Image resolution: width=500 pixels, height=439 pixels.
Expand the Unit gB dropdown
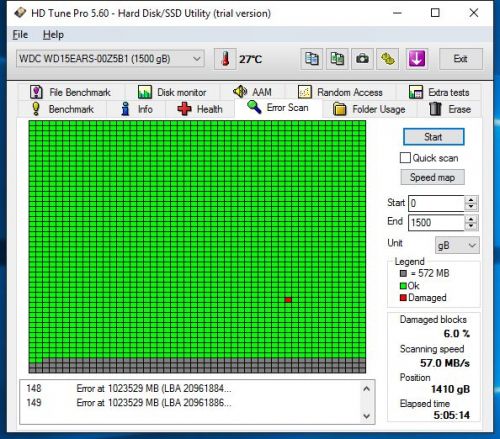tap(457, 246)
